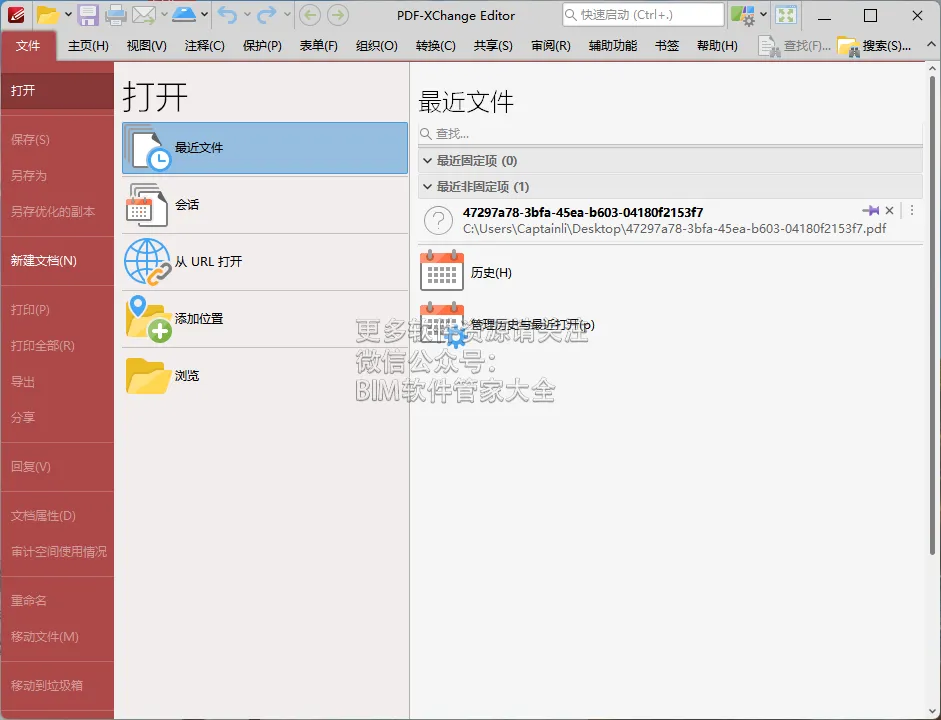Screen dimensions: 941x720
Task: Click the PDF-XChange app logo icon
Action: tap(16, 14)
